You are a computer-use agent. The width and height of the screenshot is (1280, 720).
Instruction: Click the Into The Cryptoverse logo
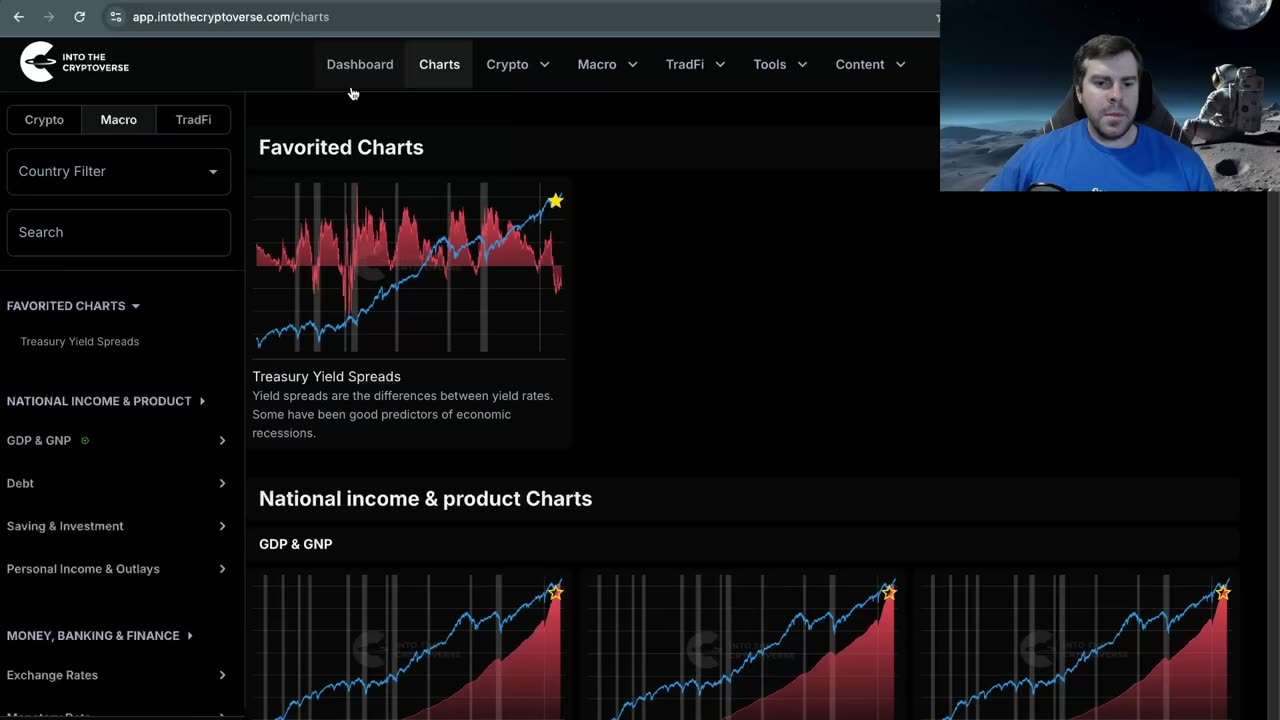[74, 63]
